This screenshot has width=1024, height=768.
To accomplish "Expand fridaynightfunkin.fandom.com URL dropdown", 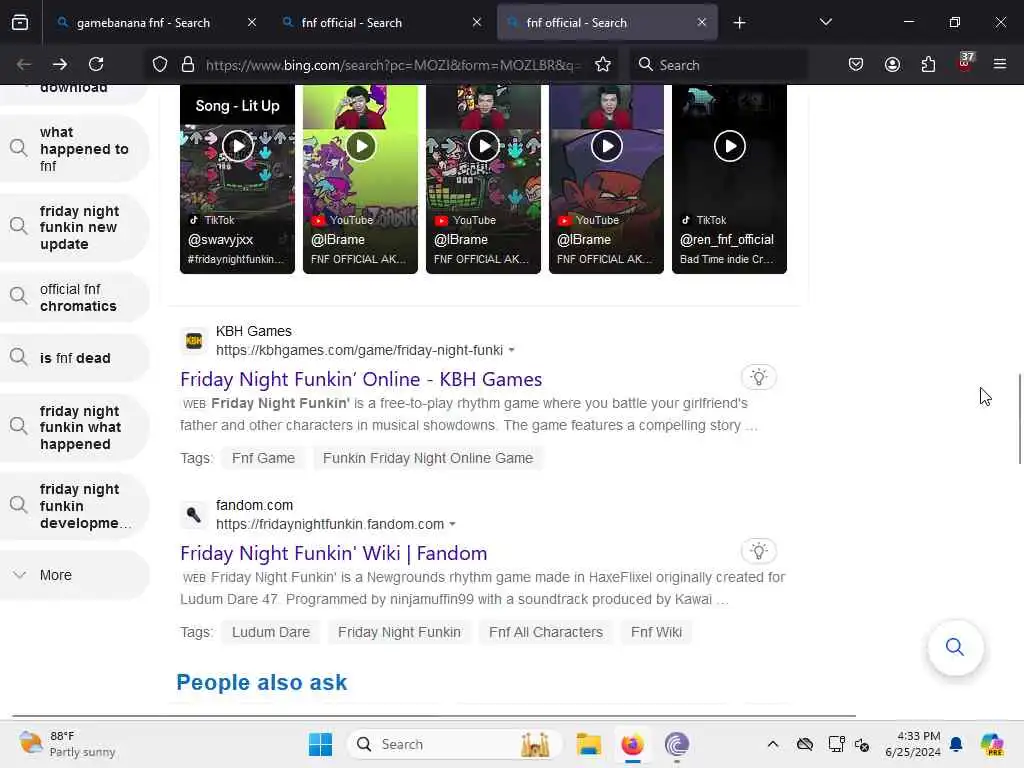I will tap(453, 524).
